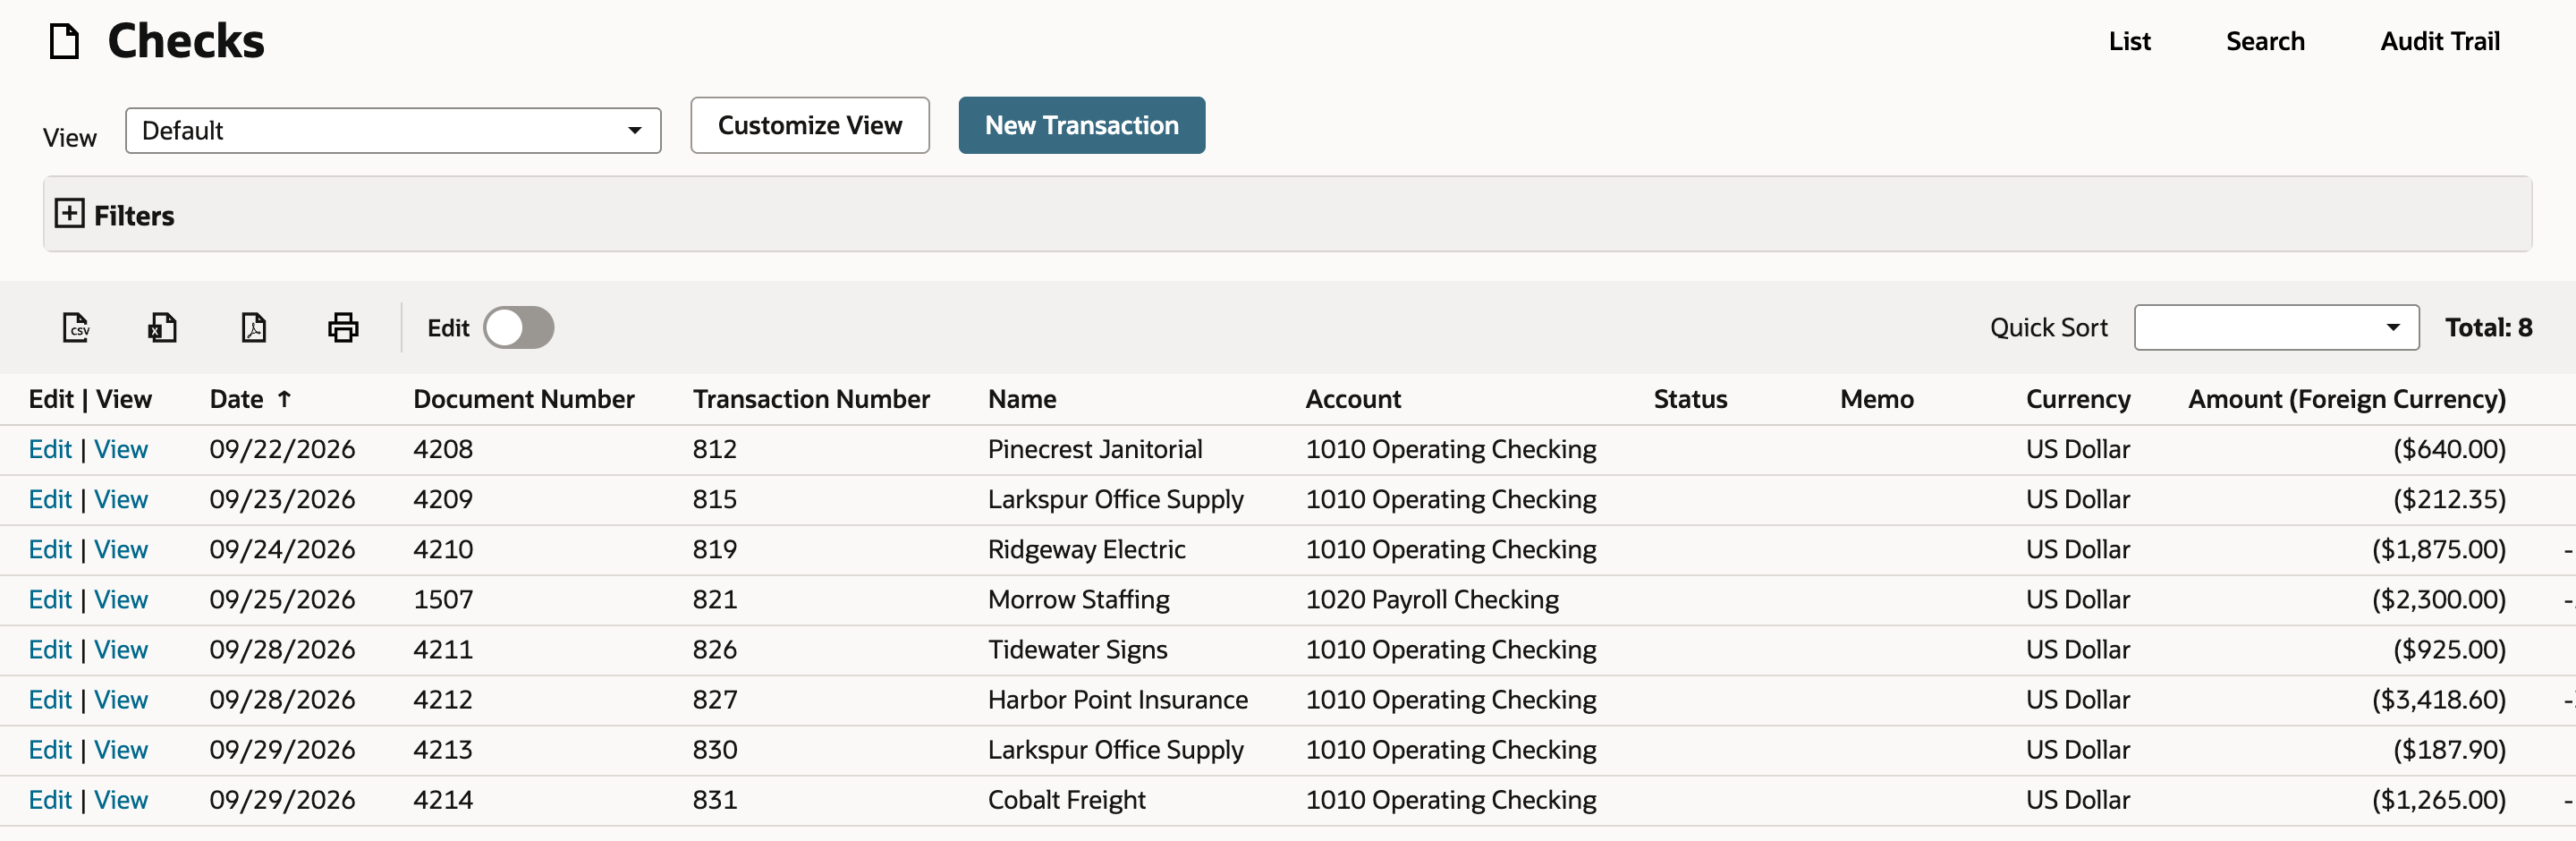Click the New Transaction button

pyautogui.click(x=1081, y=125)
